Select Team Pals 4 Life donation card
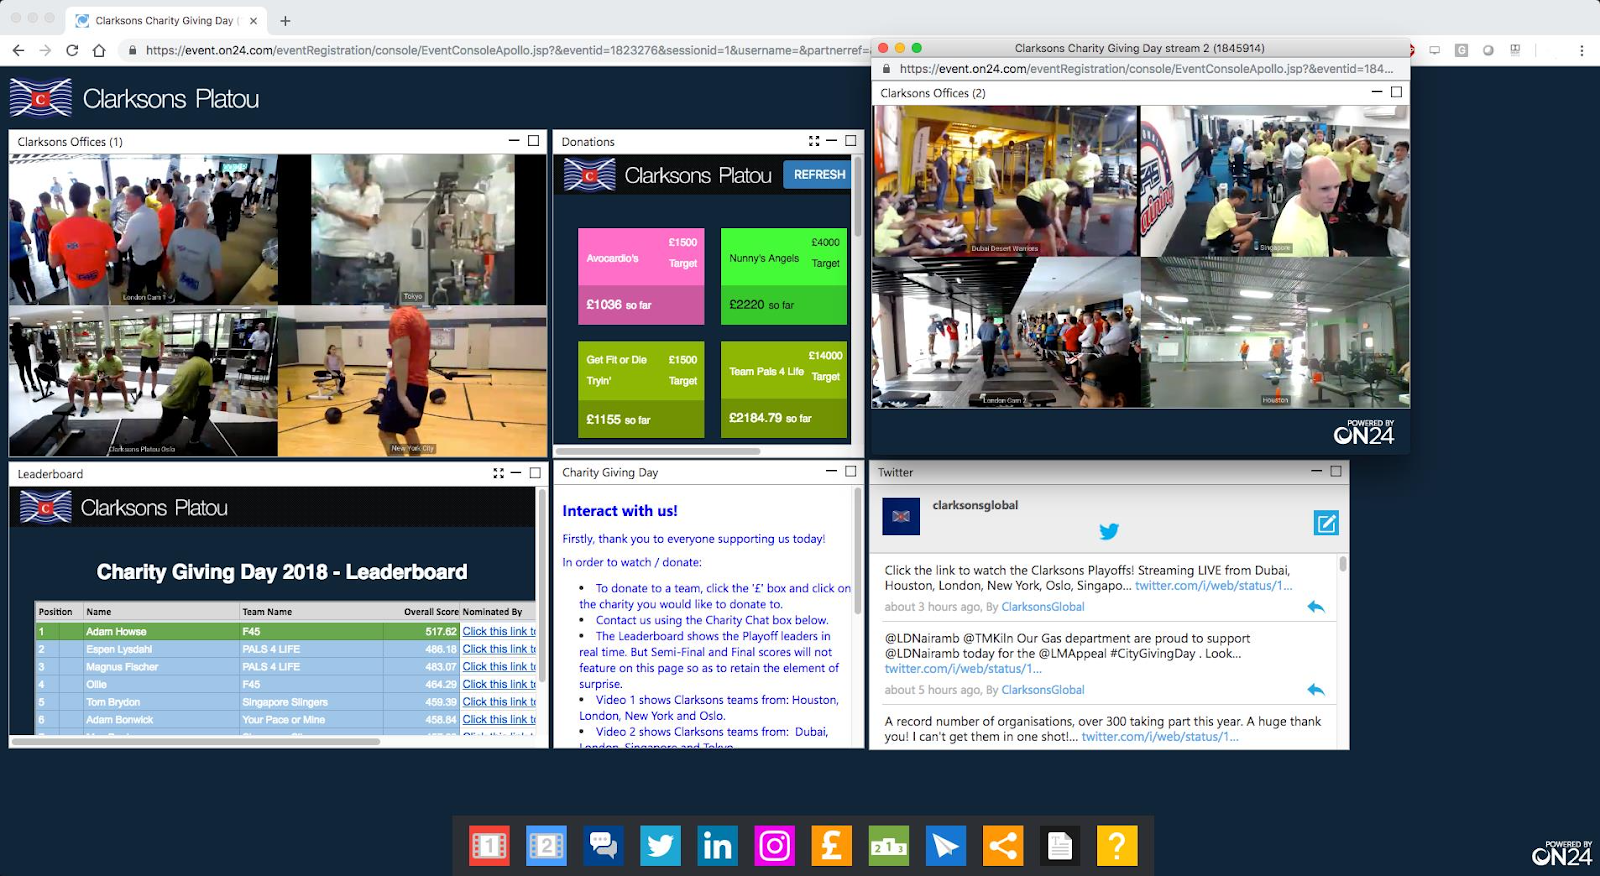 pos(784,390)
